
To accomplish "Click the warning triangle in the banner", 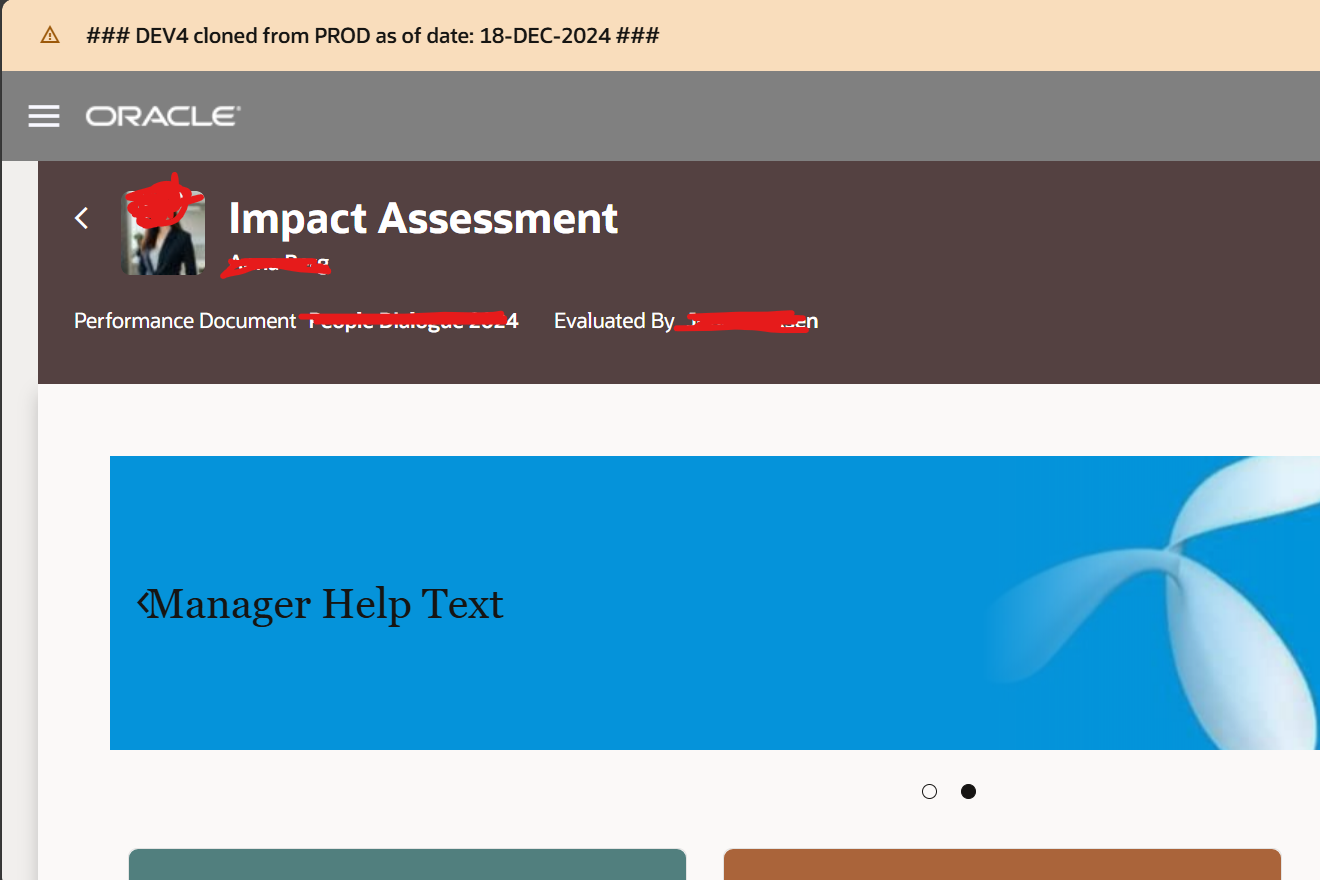I will tap(50, 35).
